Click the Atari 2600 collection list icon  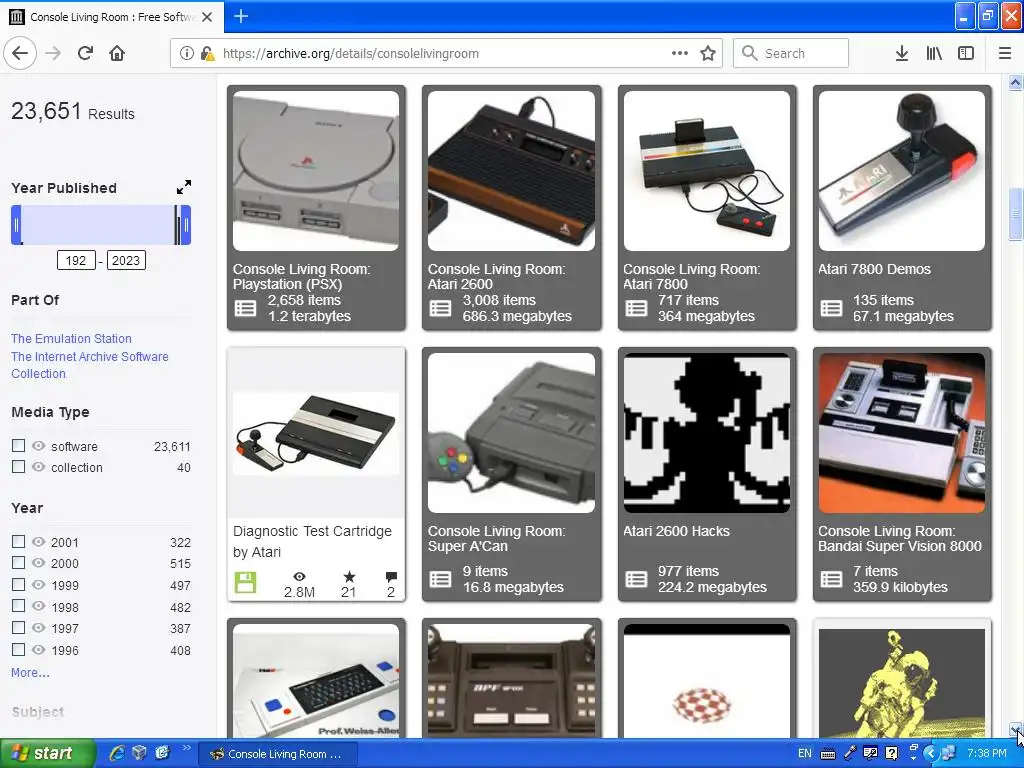point(440,308)
